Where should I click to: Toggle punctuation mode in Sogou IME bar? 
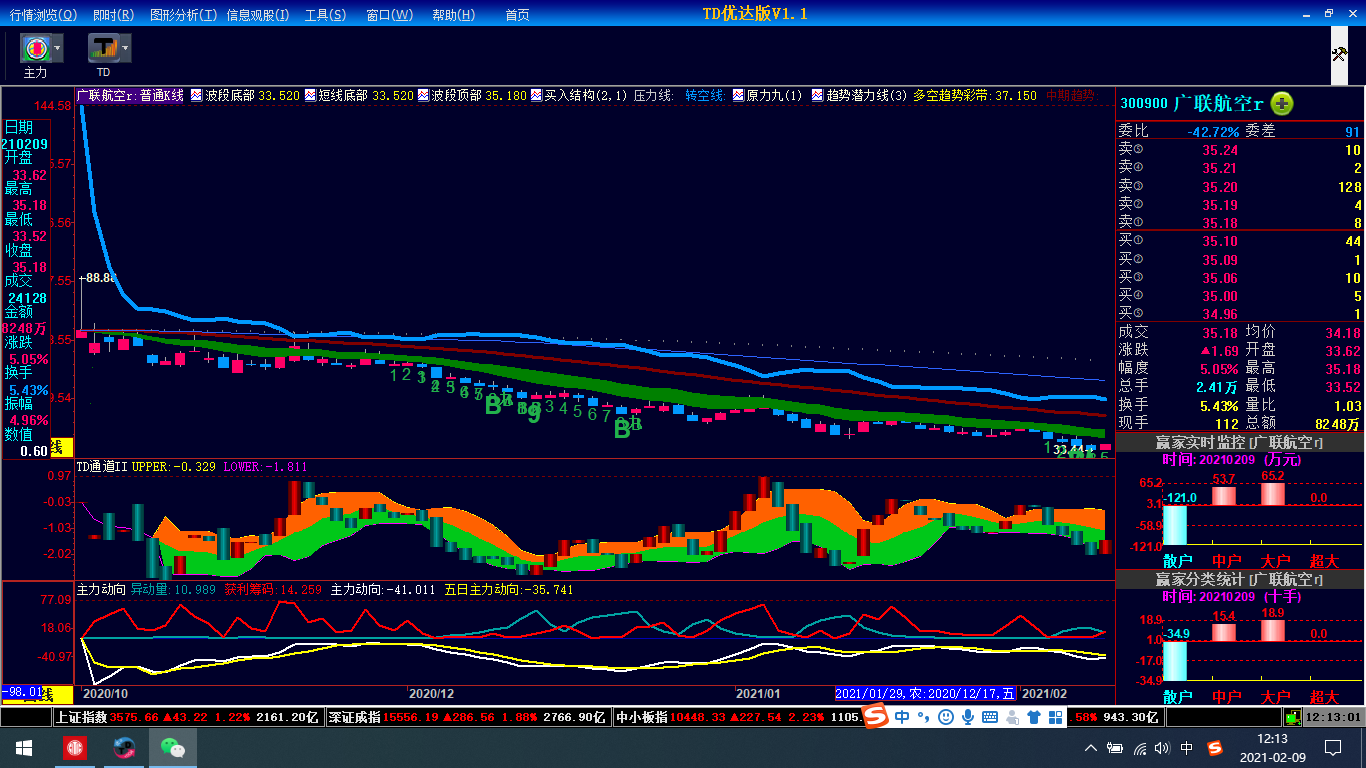[923, 717]
